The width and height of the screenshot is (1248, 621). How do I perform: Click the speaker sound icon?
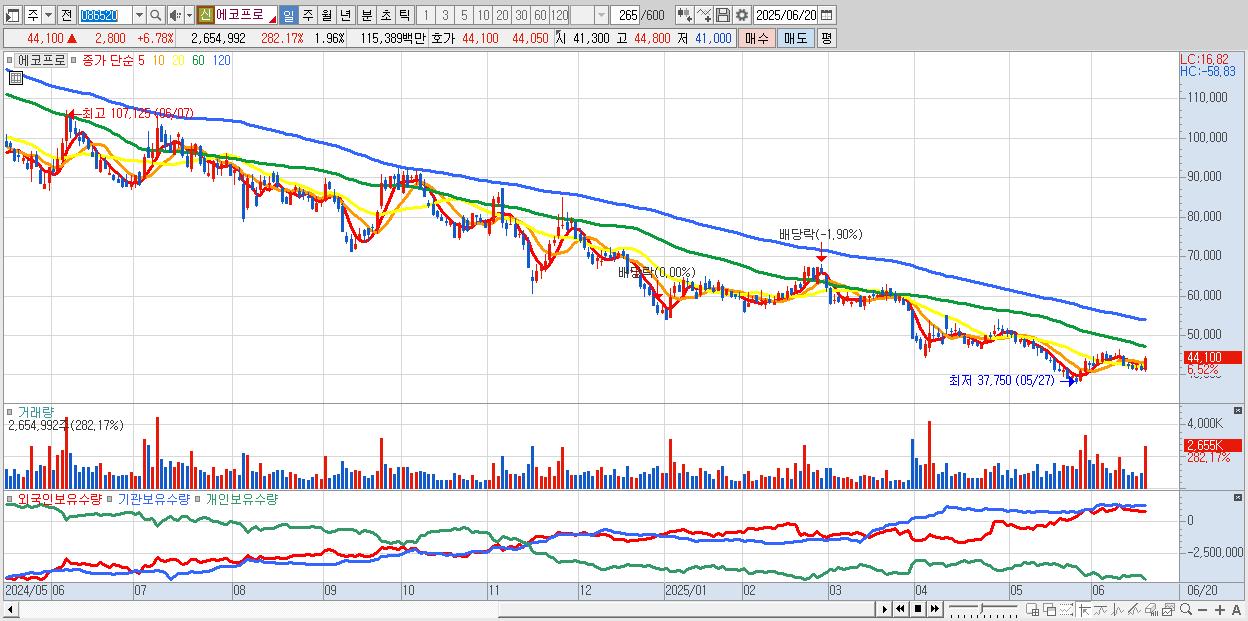coord(174,15)
